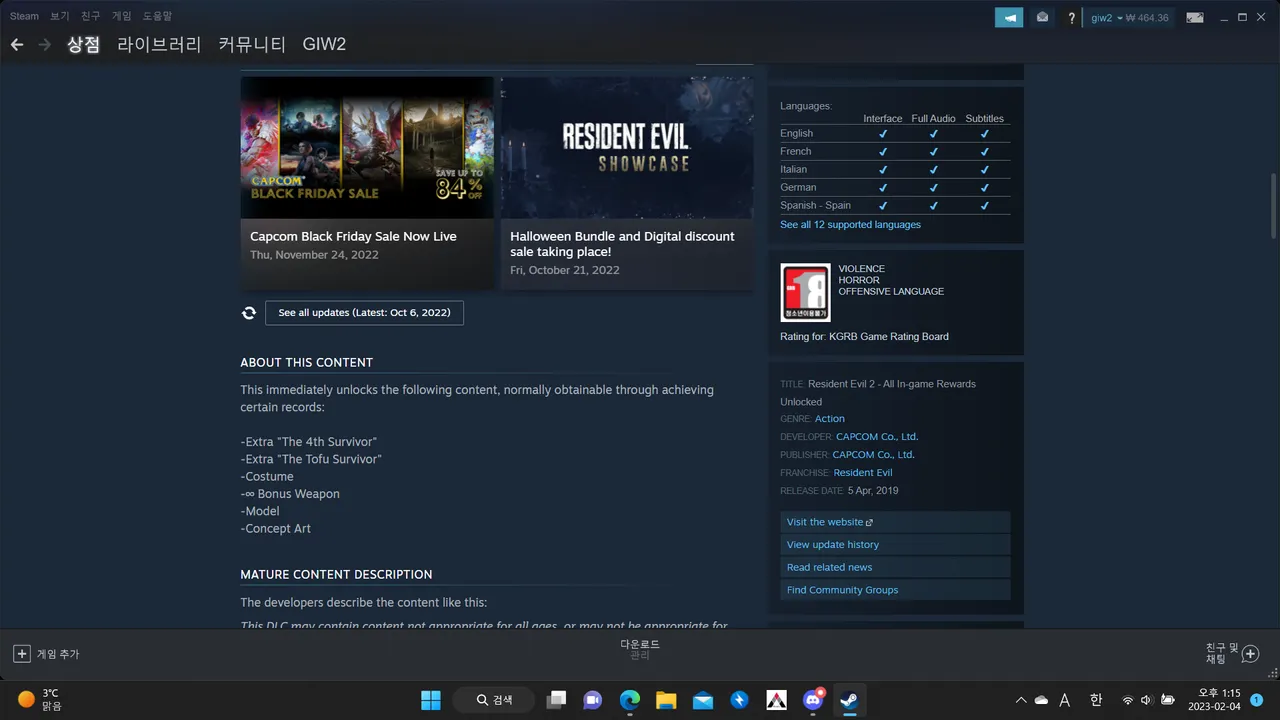The height and width of the screenshot is (720, 1280).
Task: Open the 다운로드 관리 downloads area
Action: 640,650
